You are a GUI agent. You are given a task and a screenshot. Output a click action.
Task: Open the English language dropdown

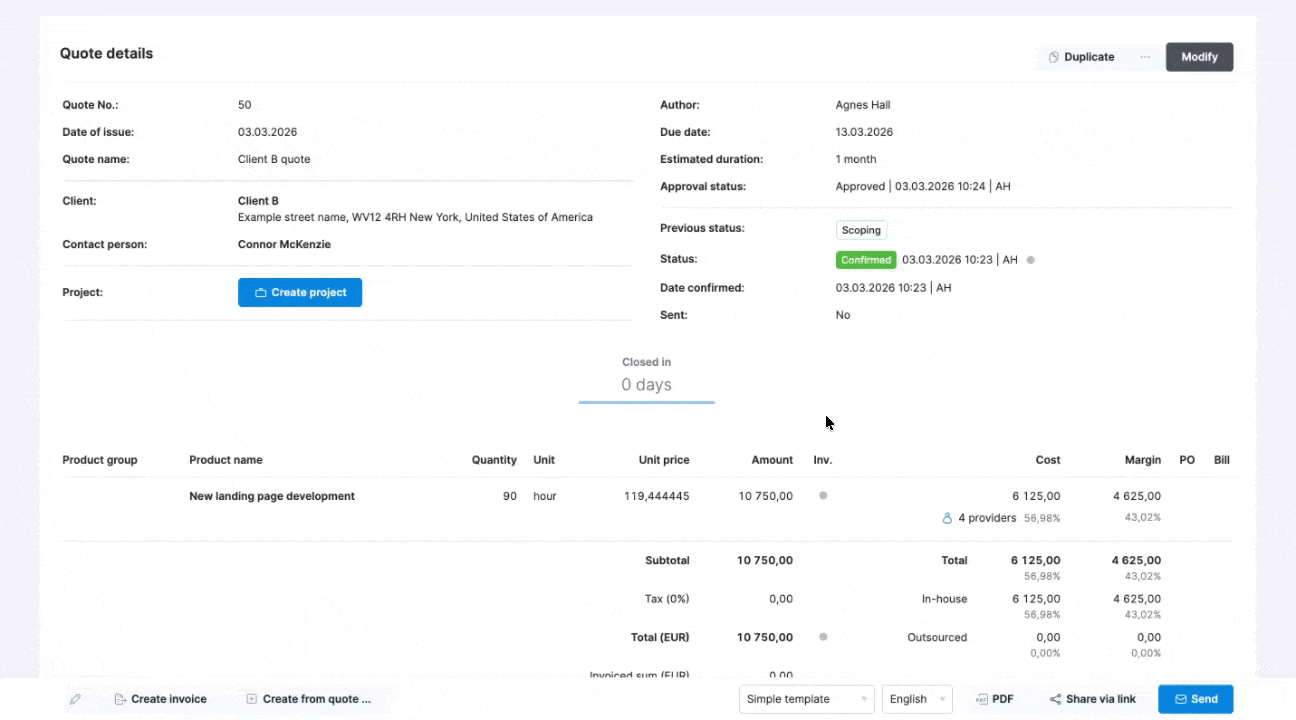coord(918,699)
